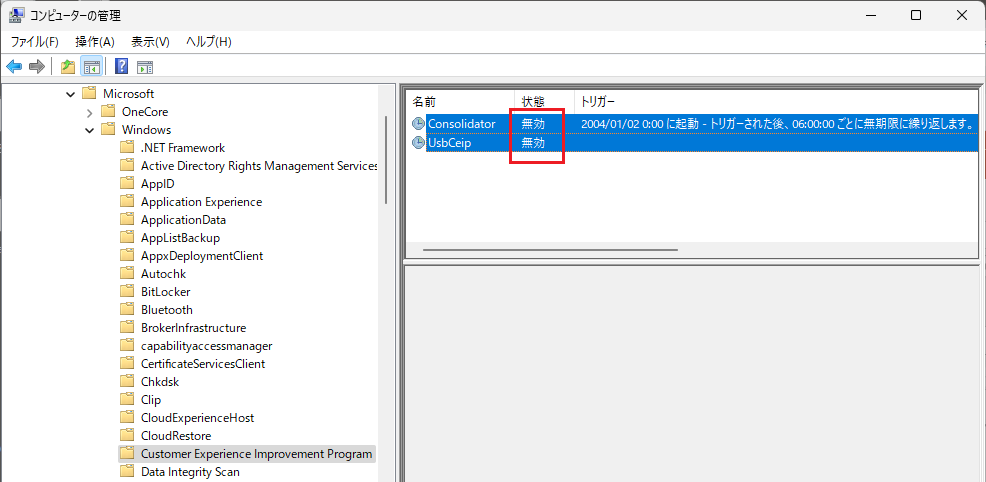
Task: Select the ApplicationData folder
Action: pyautogui.click(x=183, y=220)
